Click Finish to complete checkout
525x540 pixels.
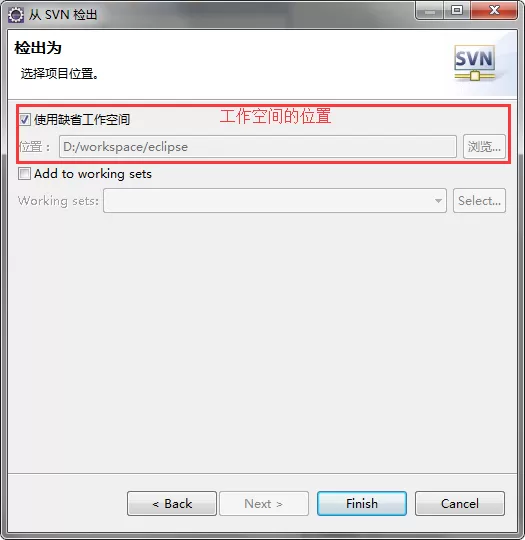362,503
